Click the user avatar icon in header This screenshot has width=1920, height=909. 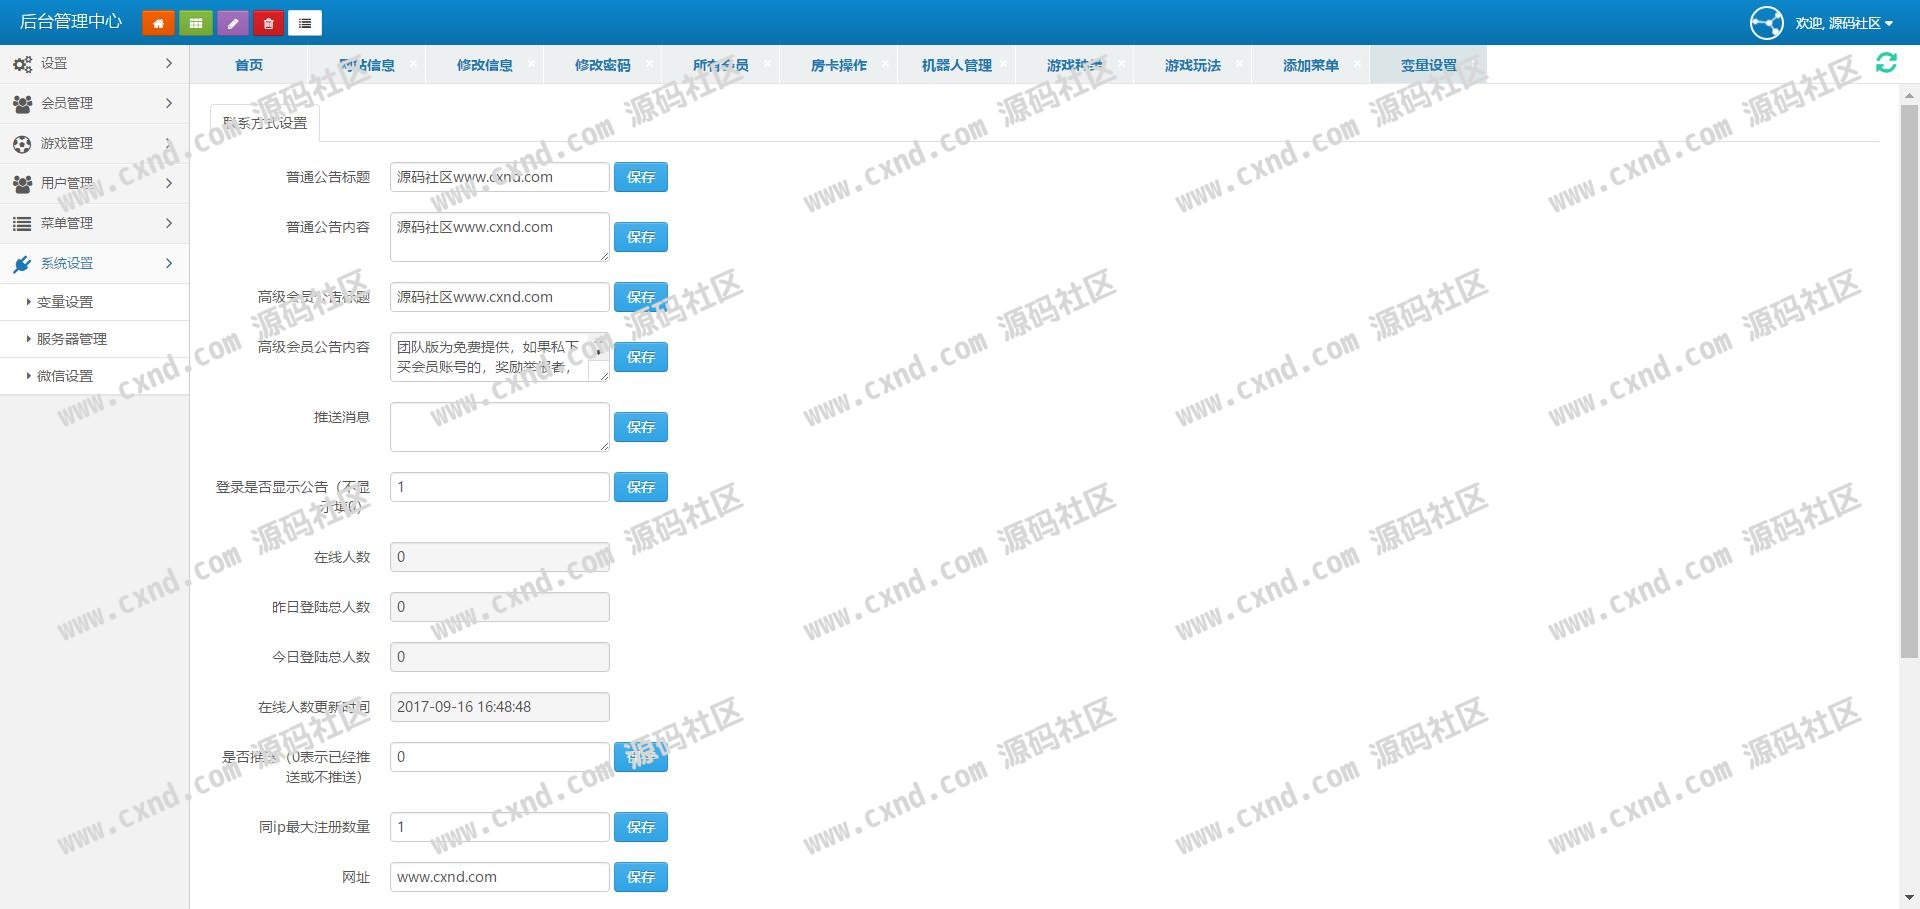pyautogui.click(x=1766, y=23)
